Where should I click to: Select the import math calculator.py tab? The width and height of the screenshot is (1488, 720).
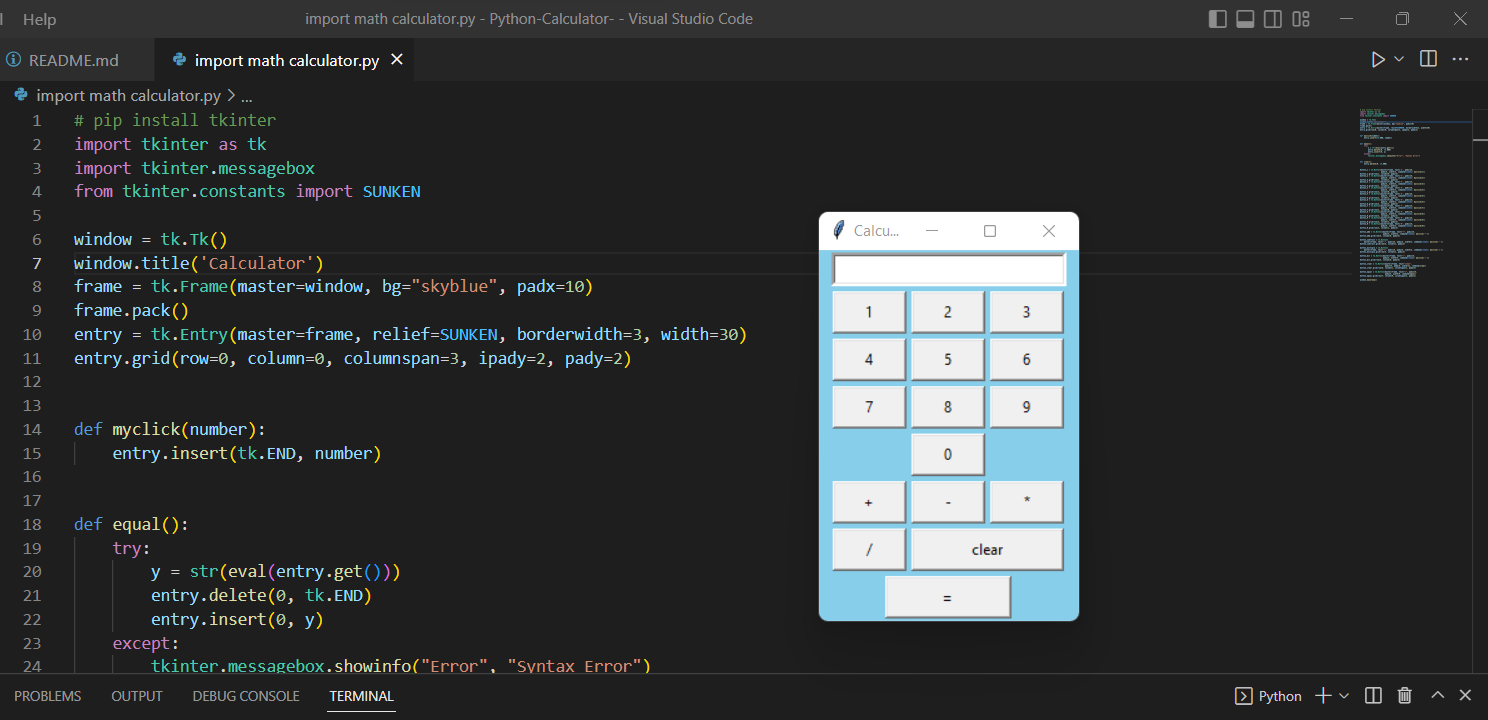(287, 60)
